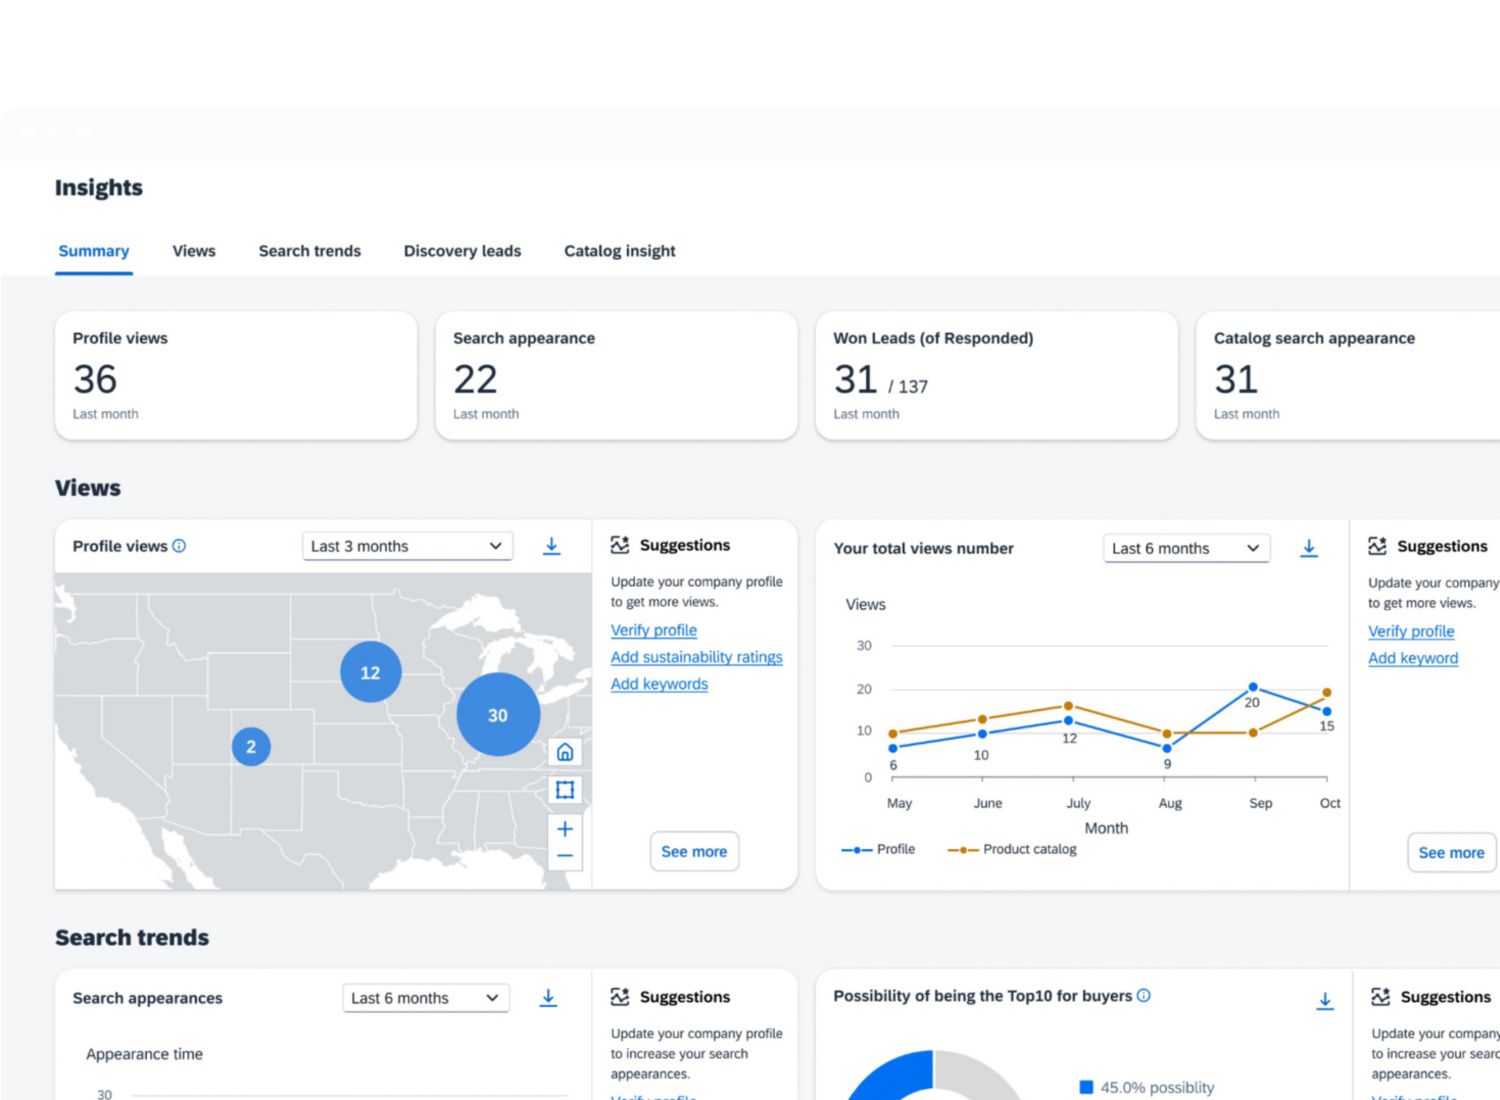Viewport: 1500px width, 1100px height.
Task: Open the Last 3 months dropdown
Action: tap(407, 546)
